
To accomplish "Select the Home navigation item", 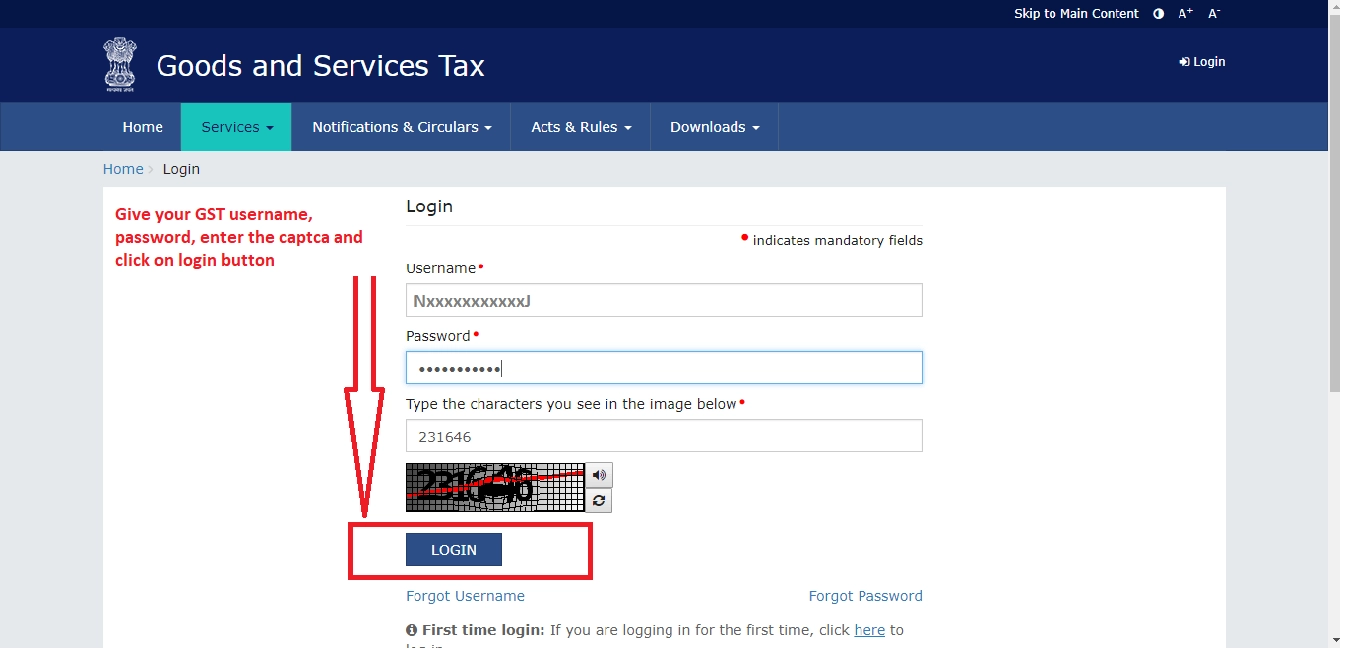I will point(142,126).
